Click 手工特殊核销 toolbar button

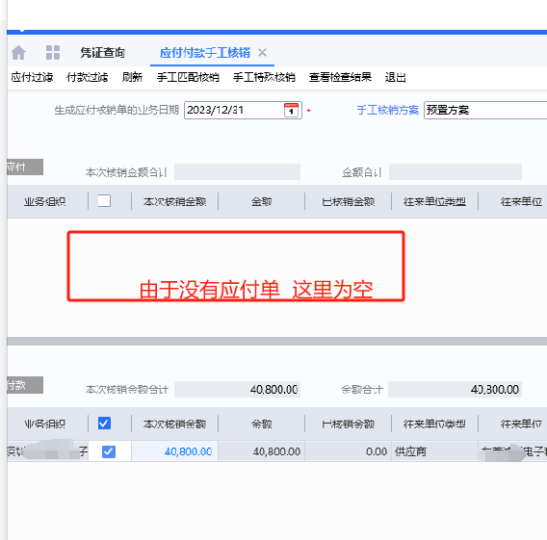pyautogui.click(x=264, y=77)
